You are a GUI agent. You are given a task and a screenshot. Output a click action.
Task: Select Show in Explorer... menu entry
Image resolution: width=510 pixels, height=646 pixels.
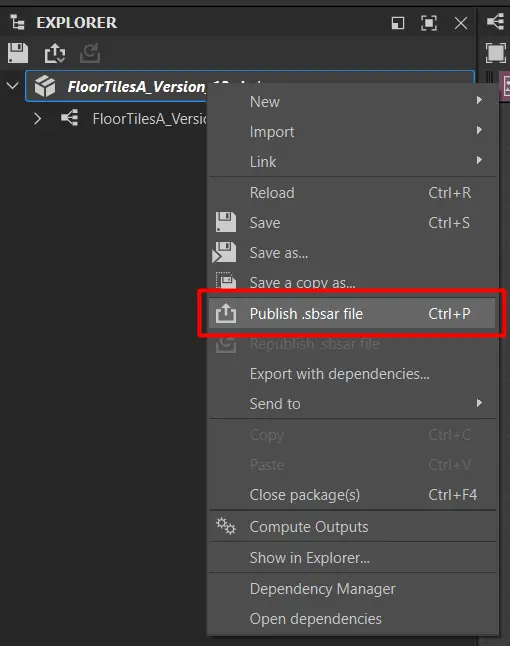pos(352,557)
